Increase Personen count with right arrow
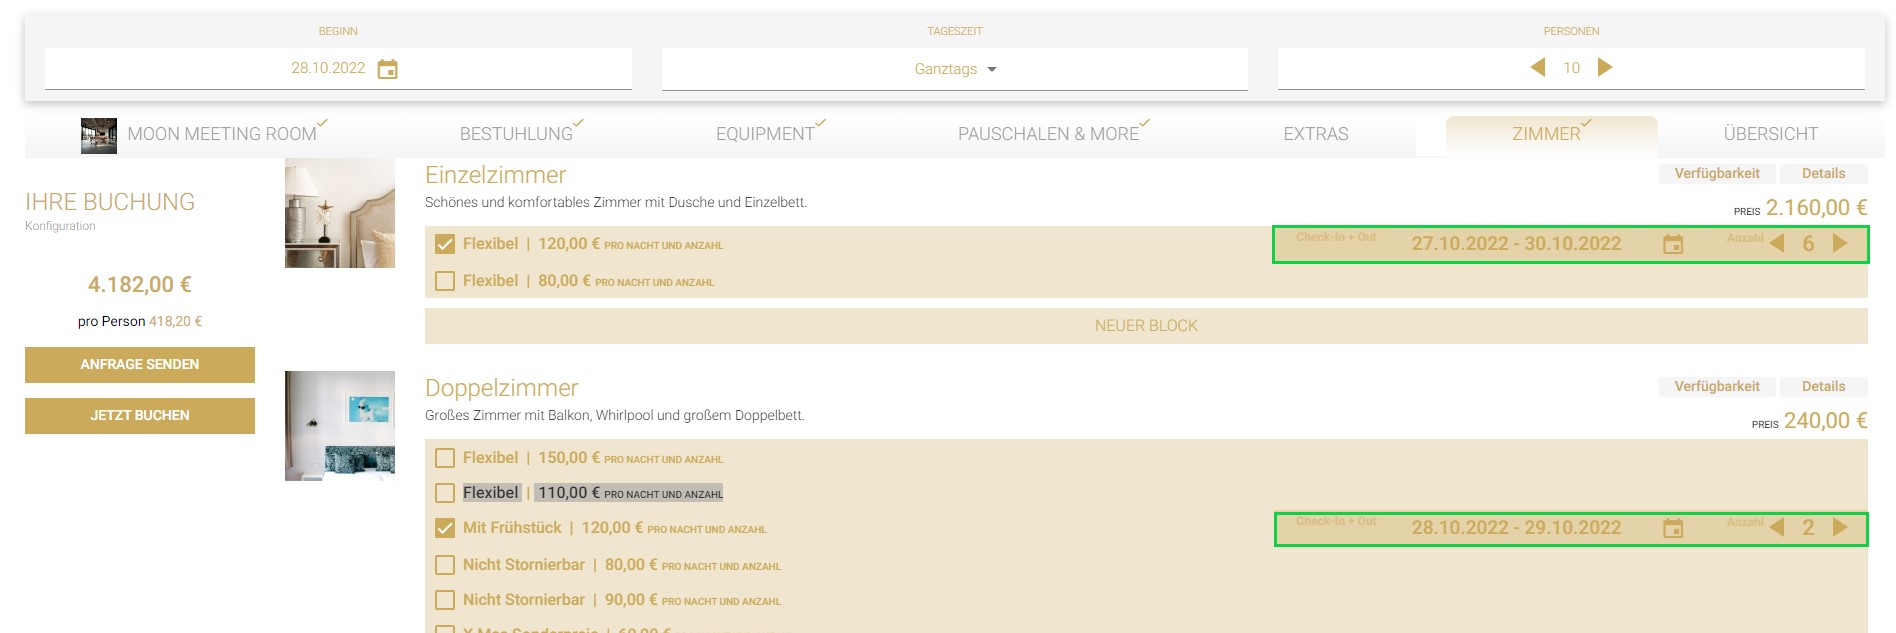The height and width of the screenshot is (633, 1896). coord(1605,67)
